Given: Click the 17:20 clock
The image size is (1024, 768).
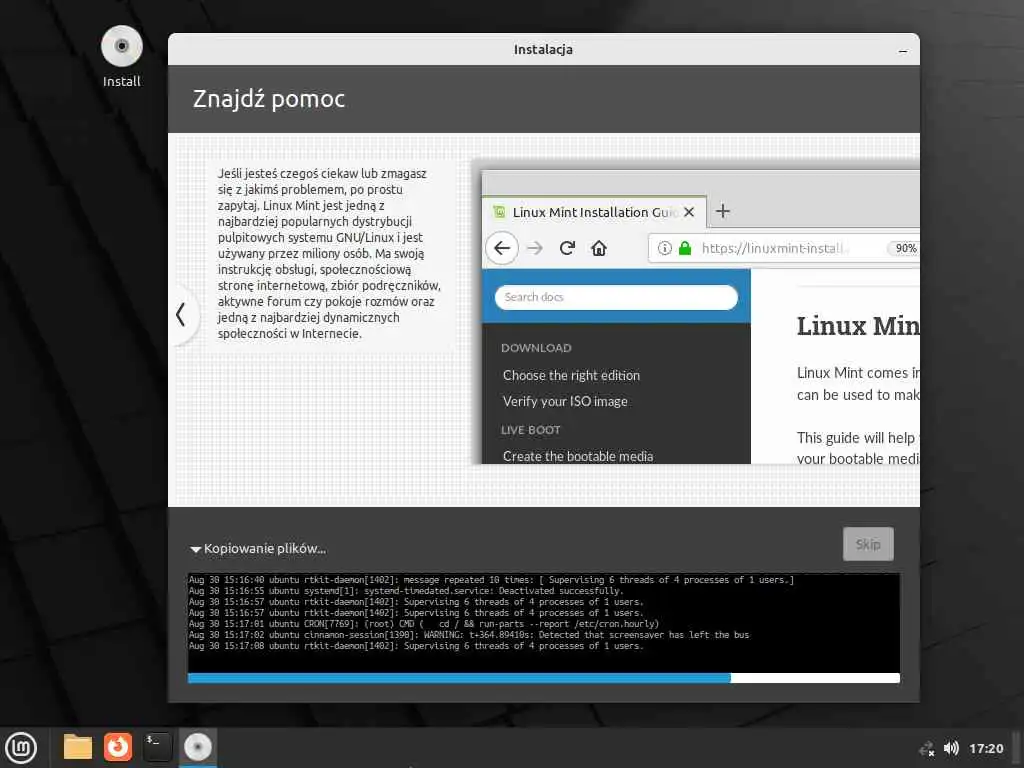Looking at the screenshot, I should pos(985,748).
